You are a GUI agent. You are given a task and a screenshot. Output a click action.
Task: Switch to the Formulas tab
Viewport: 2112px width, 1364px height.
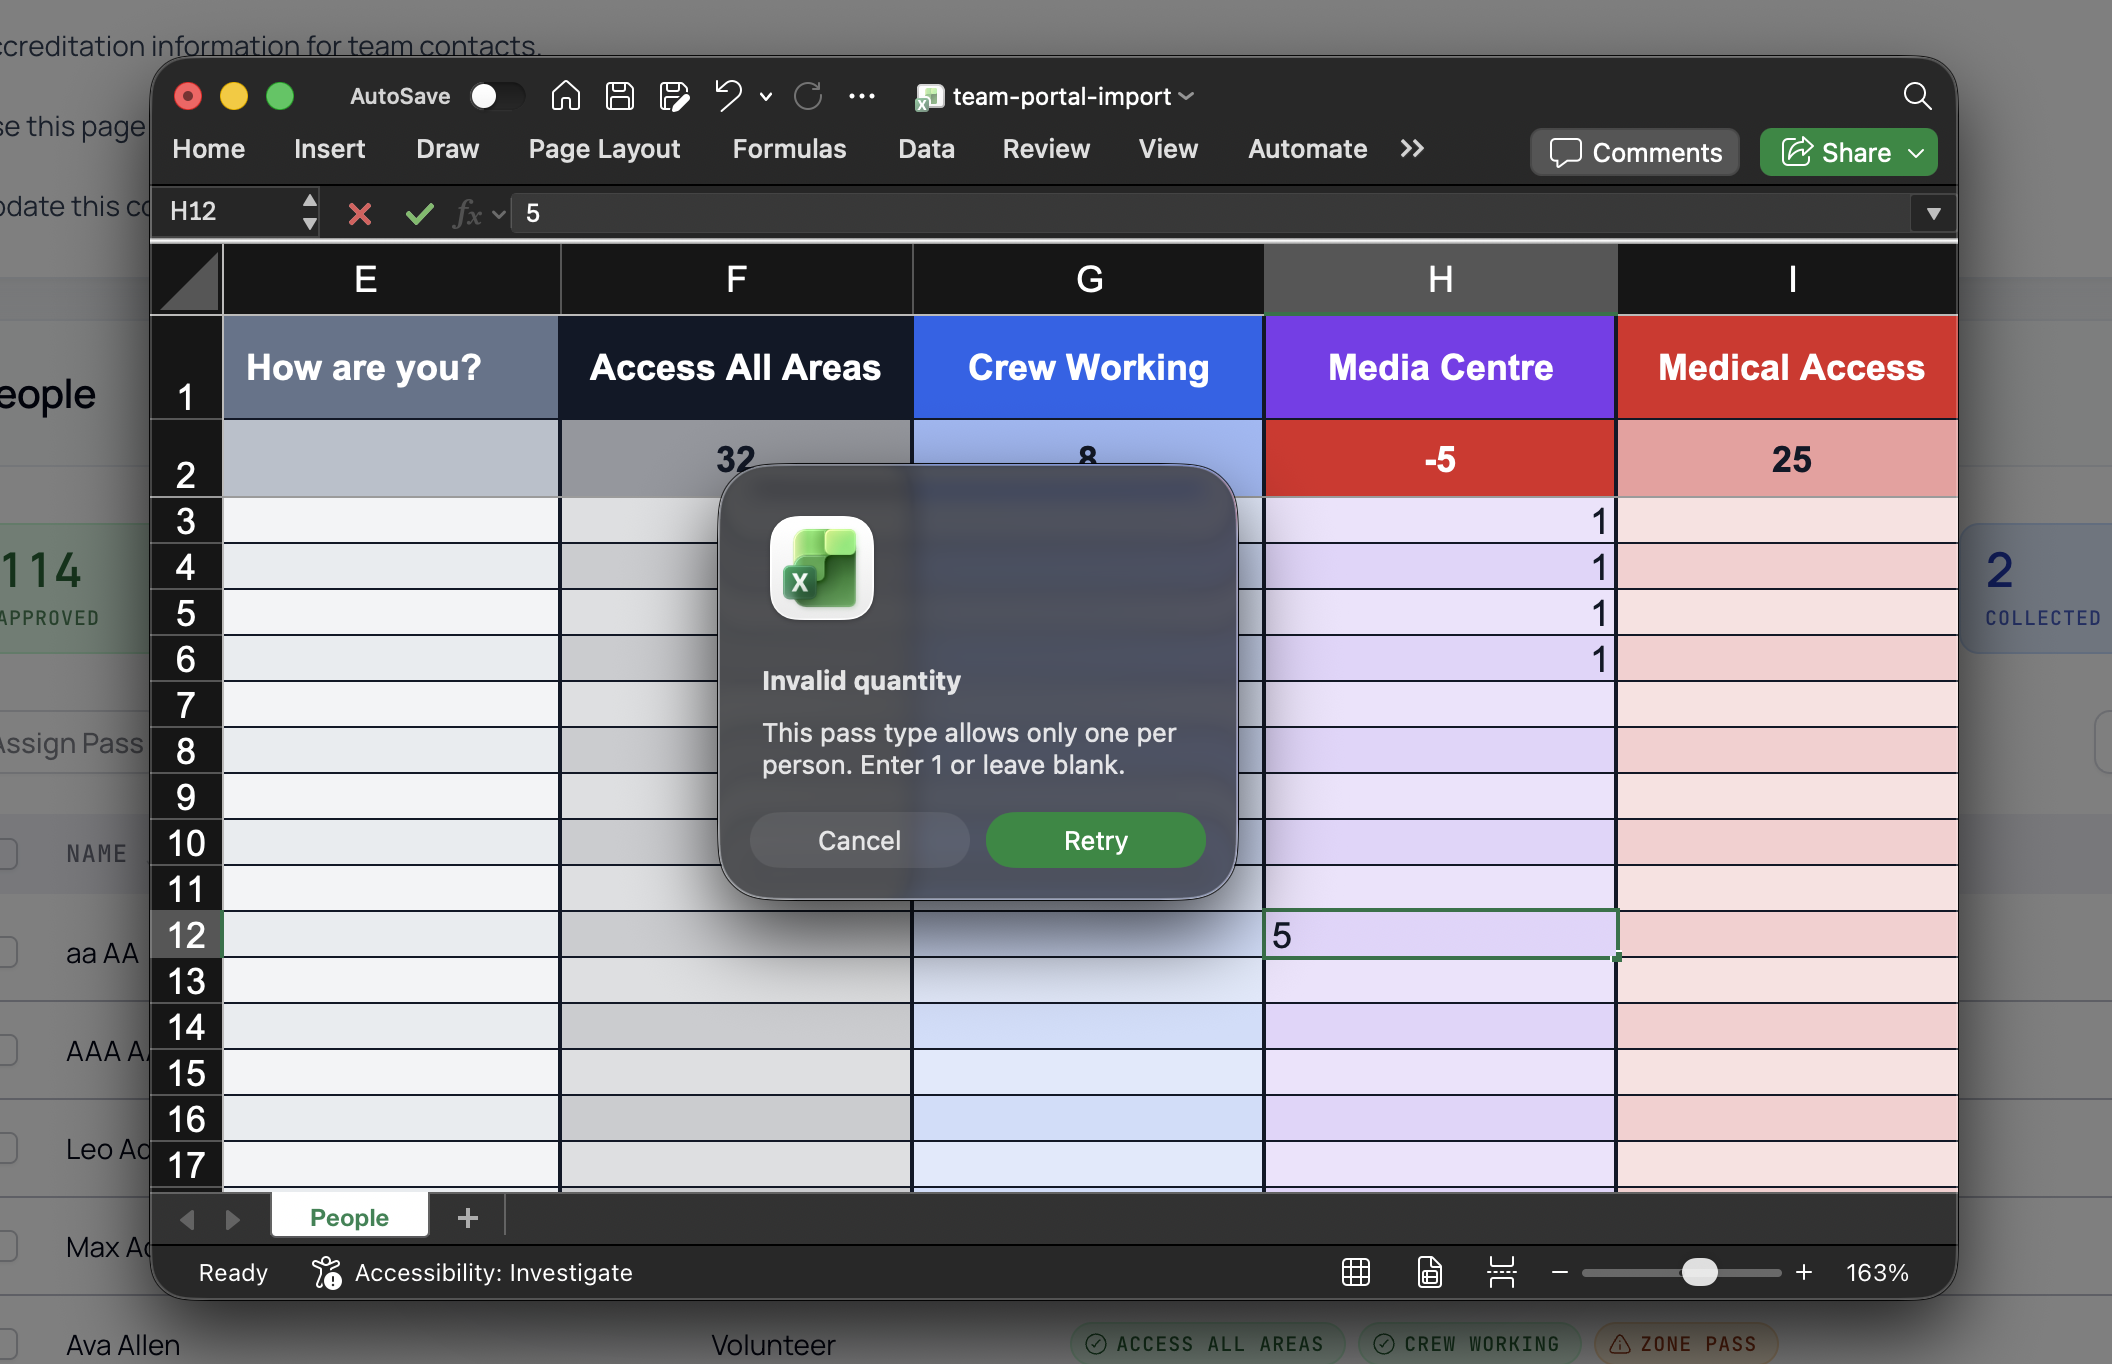point(789,149)
